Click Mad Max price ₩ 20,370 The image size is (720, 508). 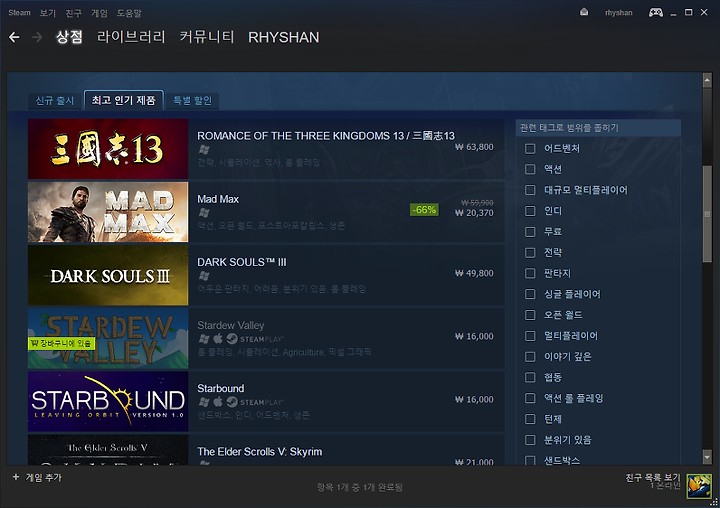point(474,213)
